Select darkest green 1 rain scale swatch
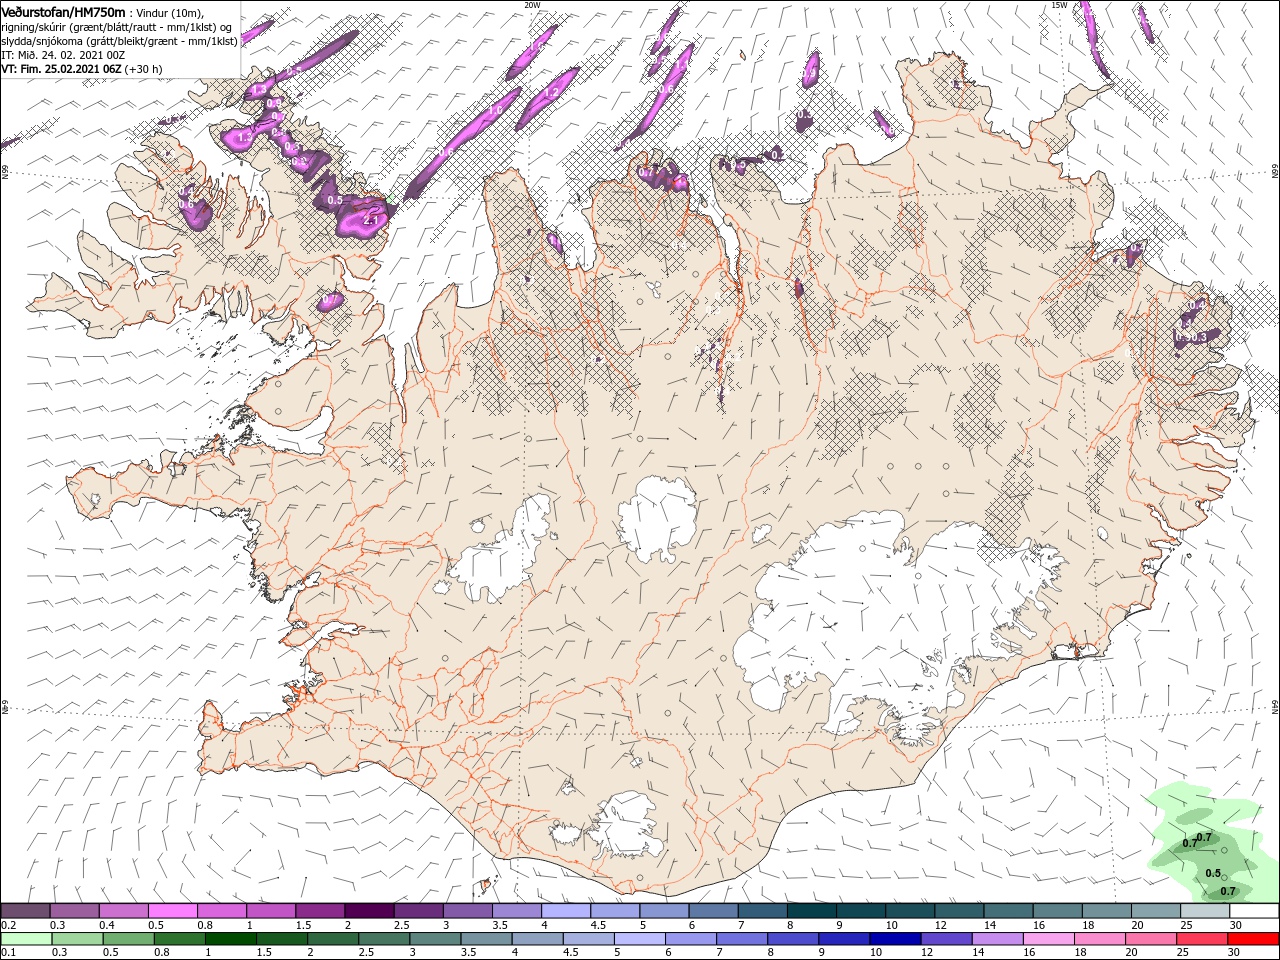 point(231,938)
